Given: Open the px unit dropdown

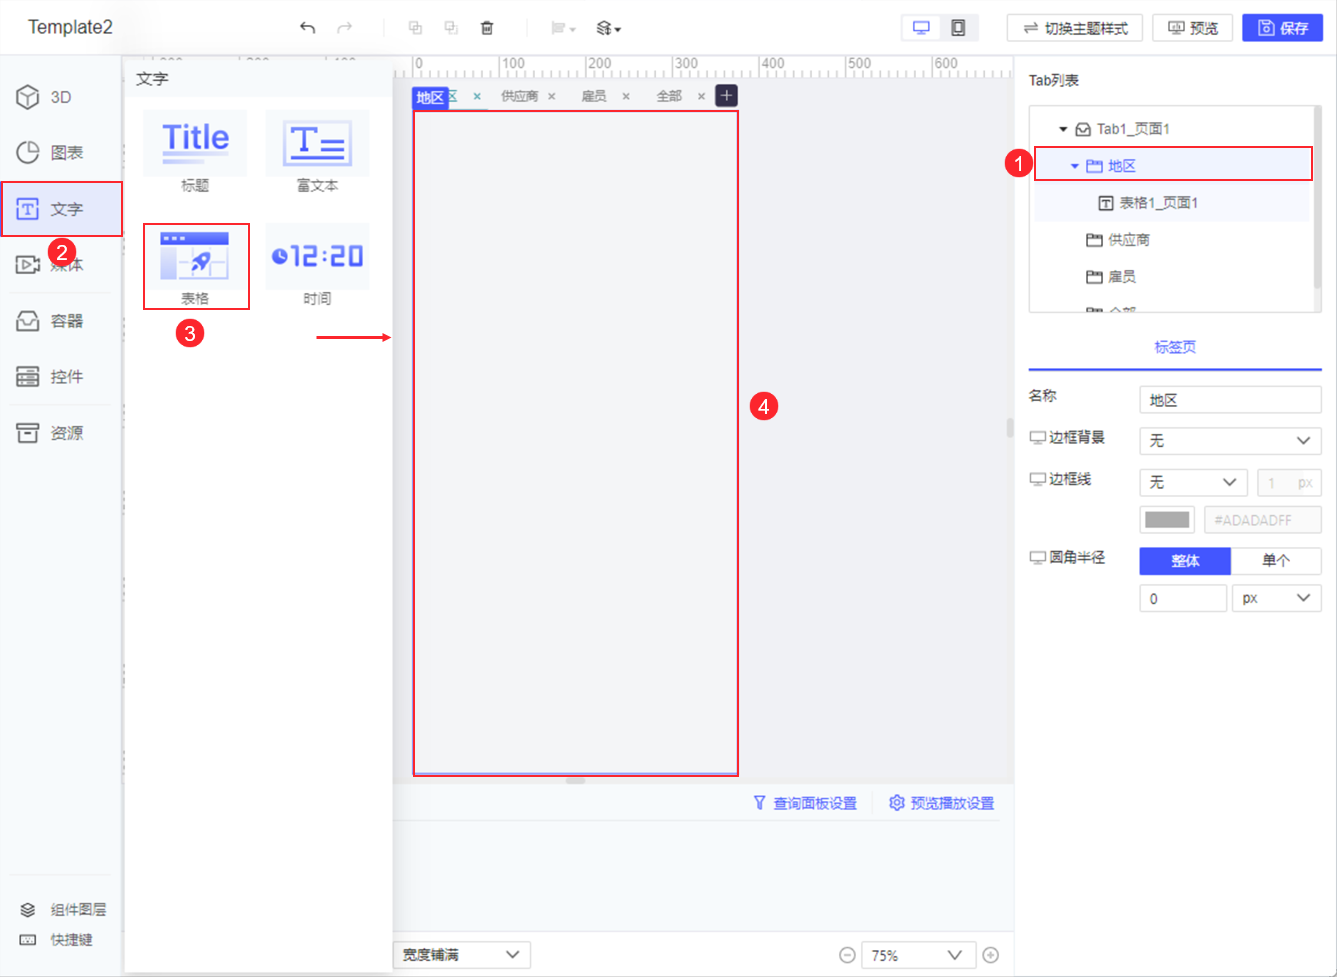Looking at the screenshot, I should coord(1277,598).
